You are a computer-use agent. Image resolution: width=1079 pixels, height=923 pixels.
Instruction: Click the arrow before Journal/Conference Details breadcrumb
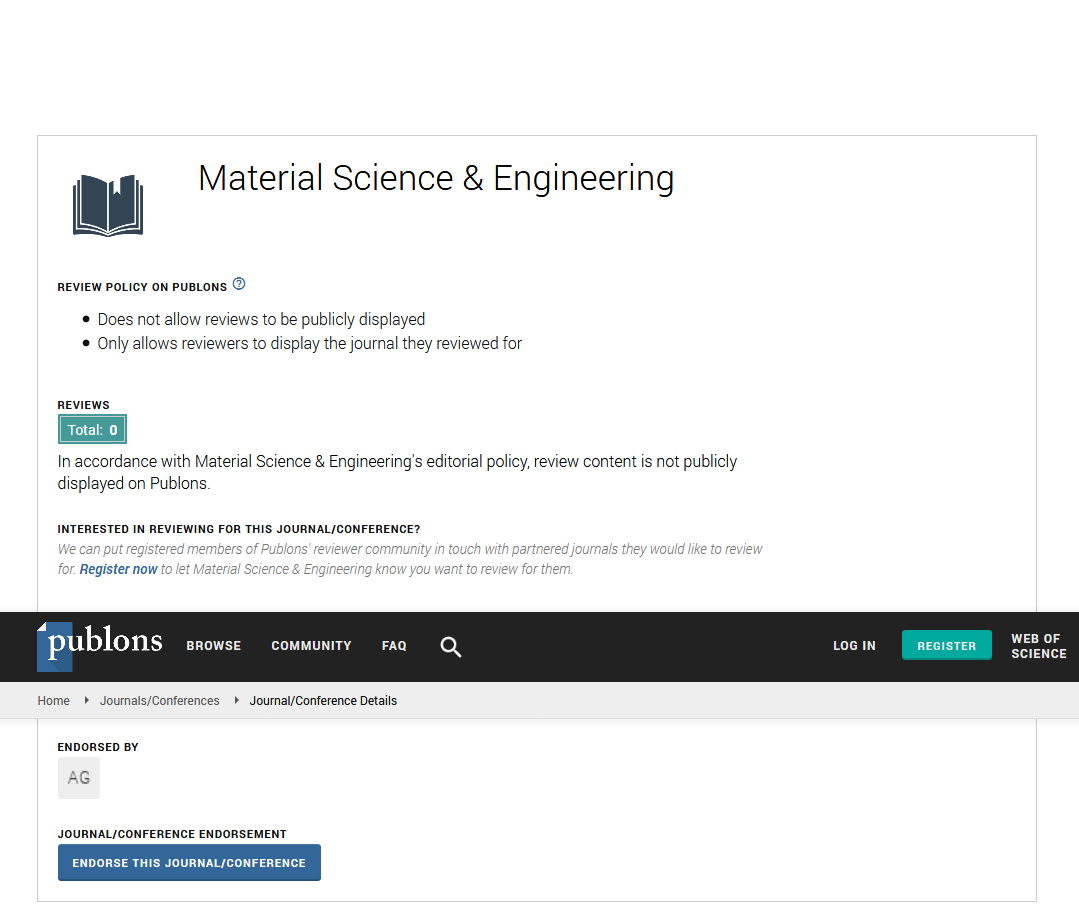[237, 701]
